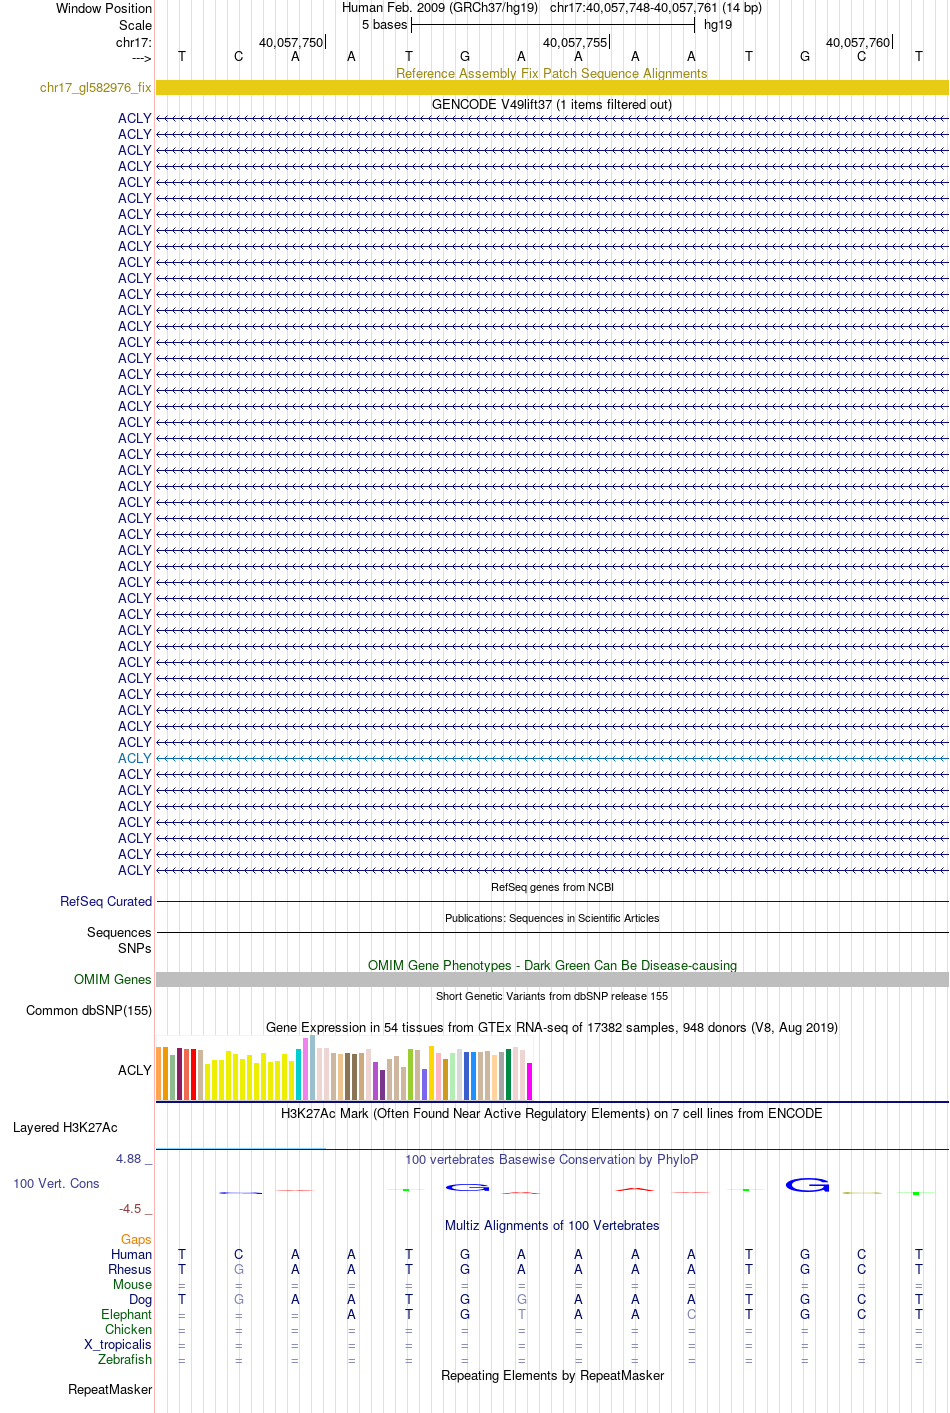Click the Mouse alignment row label

132,1284
